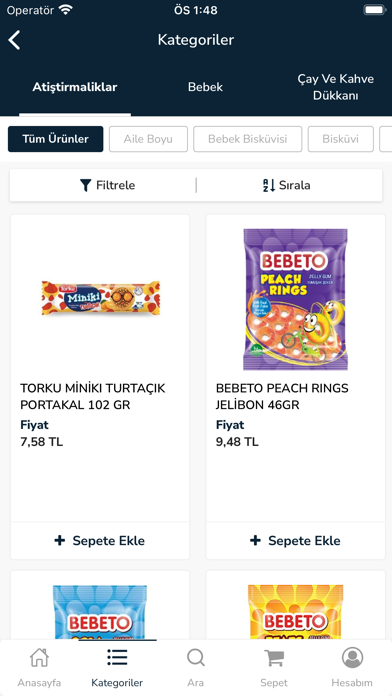Switch to Çay Ve Kahve Dükkanı tab
This screenshot has height=696, width=392.
pyautogui.click(x=336, y=87)
